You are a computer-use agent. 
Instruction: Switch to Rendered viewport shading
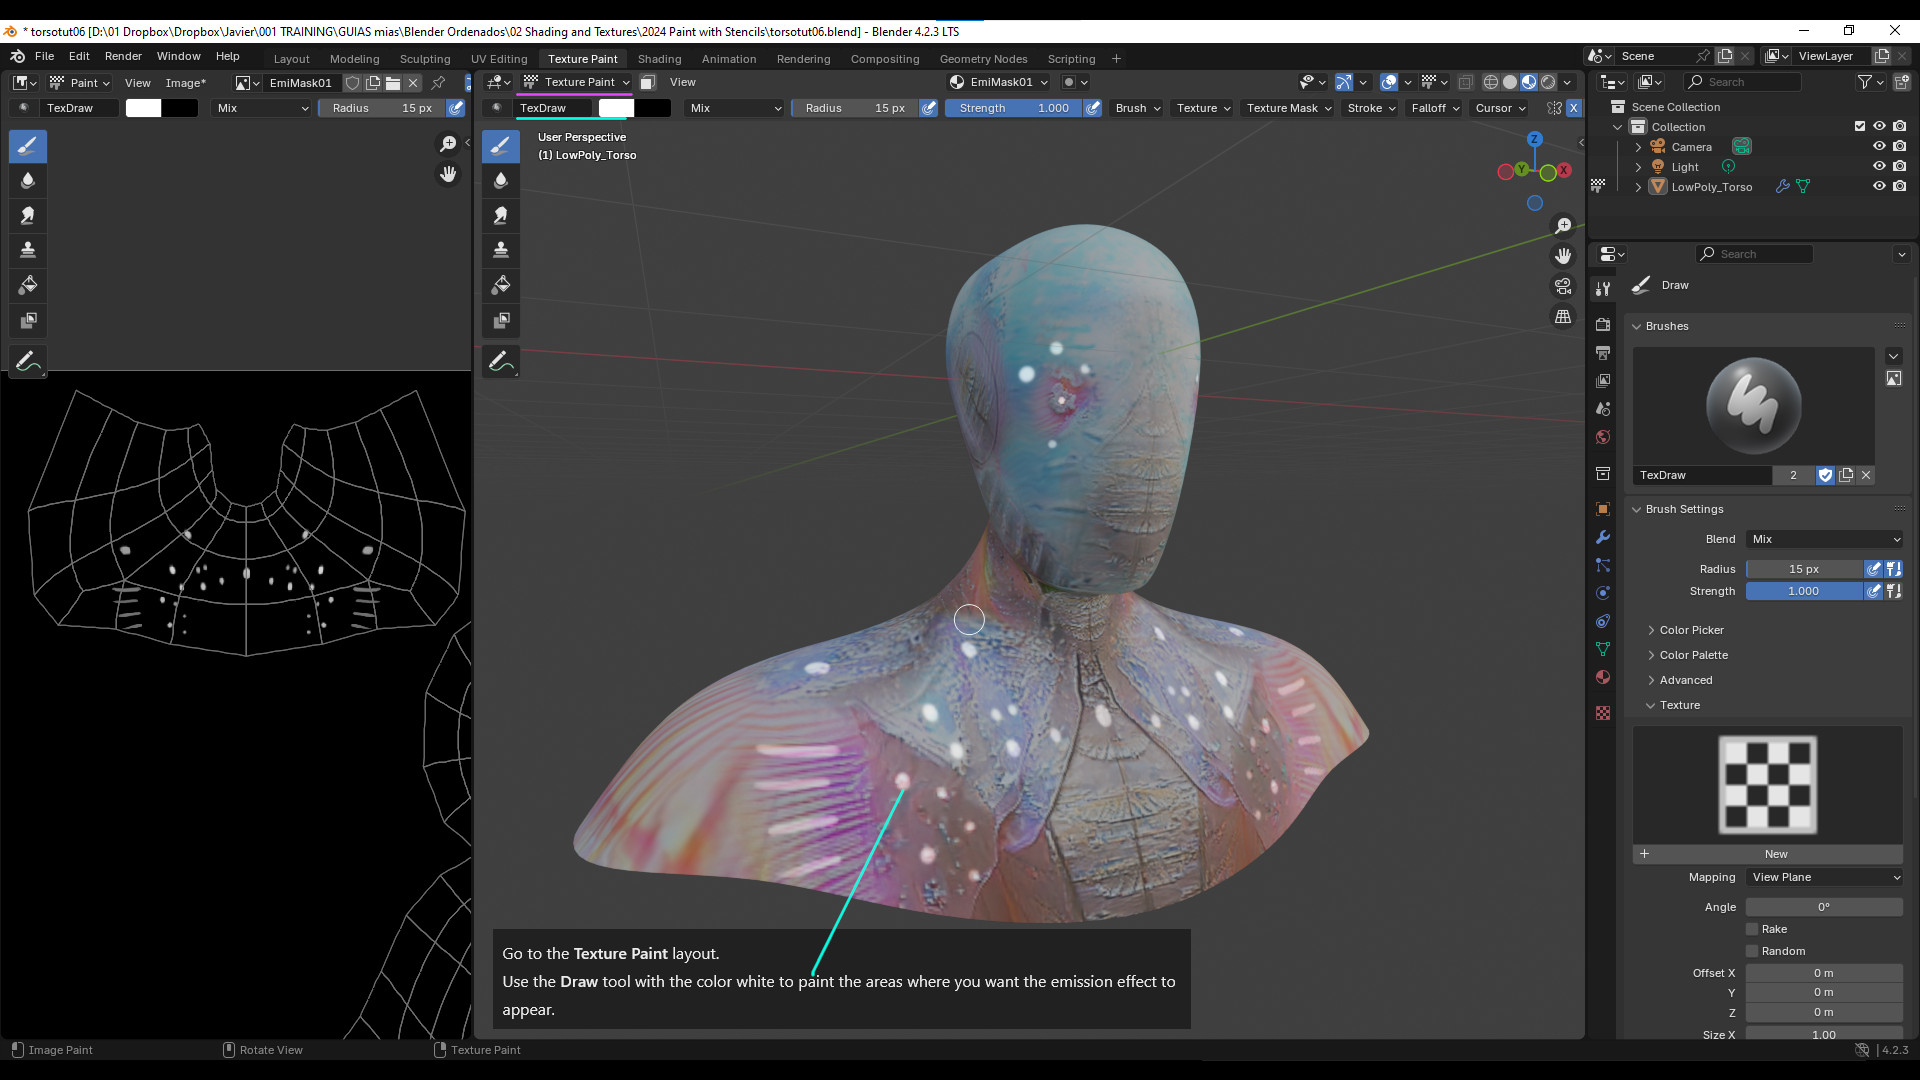(x=1548, y=82)
